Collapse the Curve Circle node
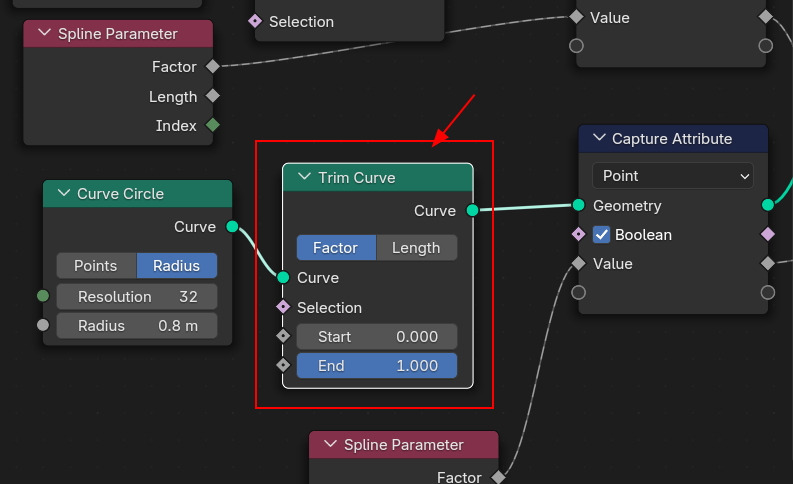 64,193
